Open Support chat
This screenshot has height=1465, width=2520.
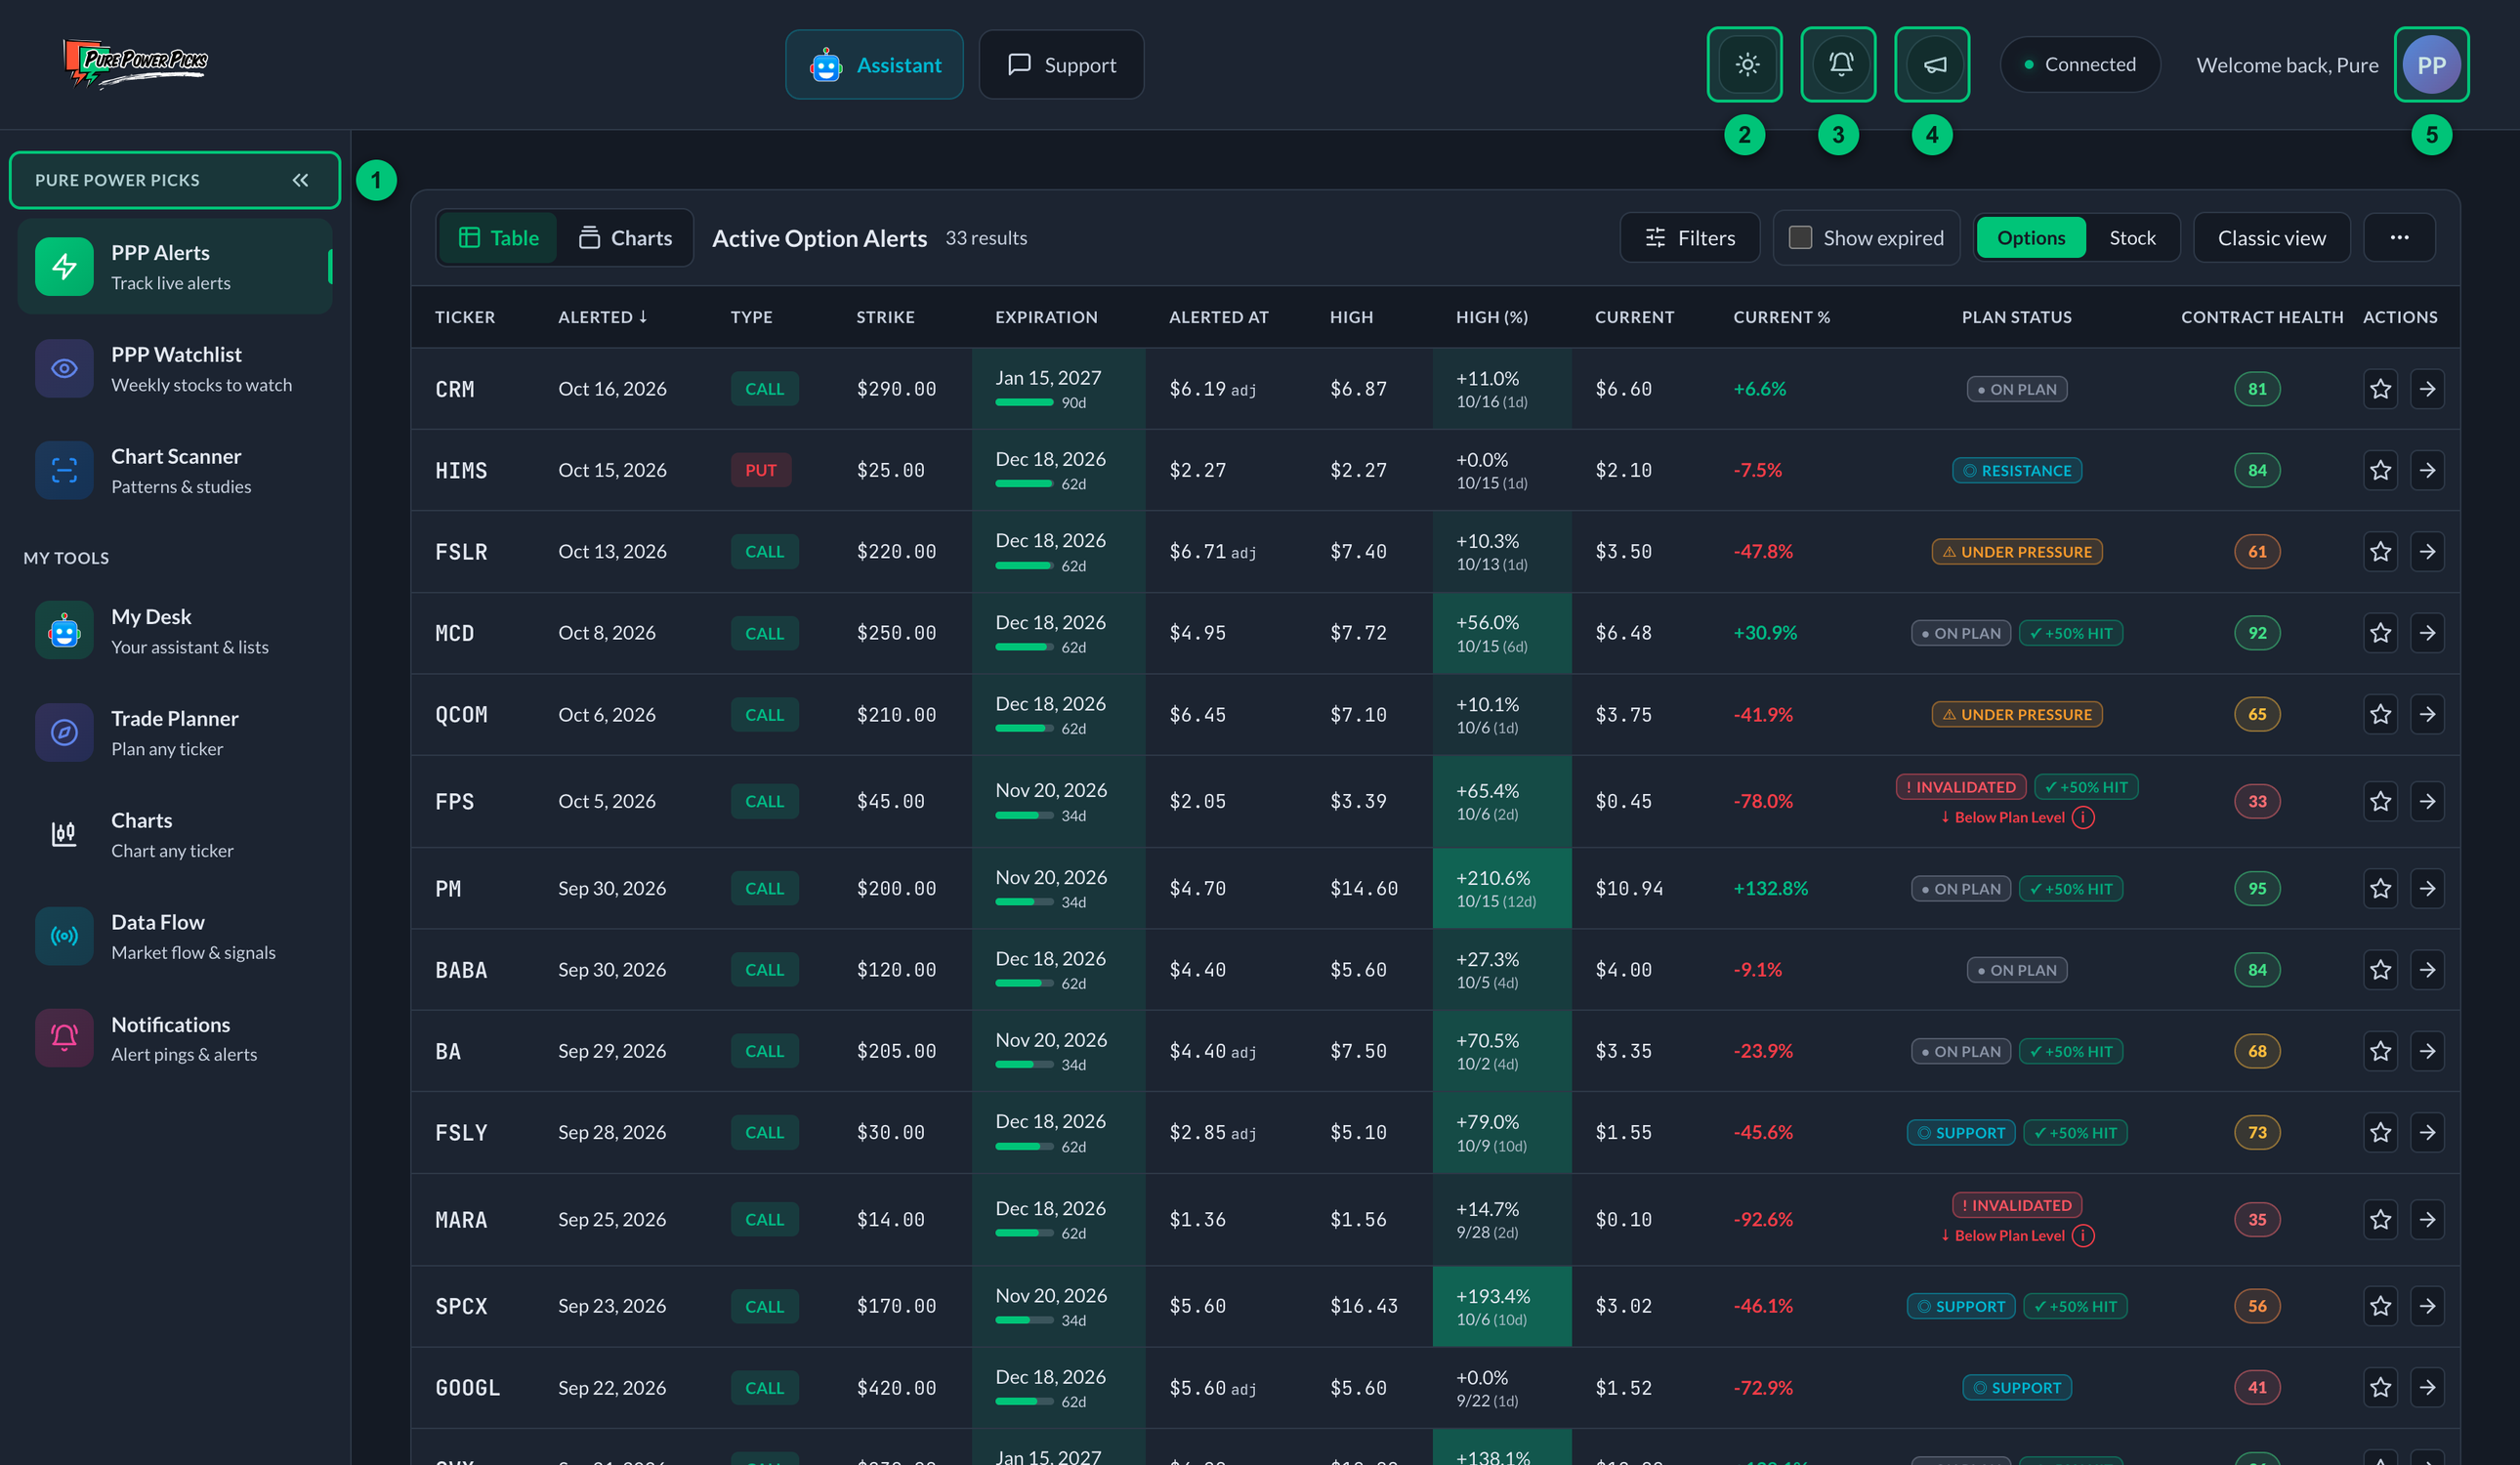[x=1061, y=65]
